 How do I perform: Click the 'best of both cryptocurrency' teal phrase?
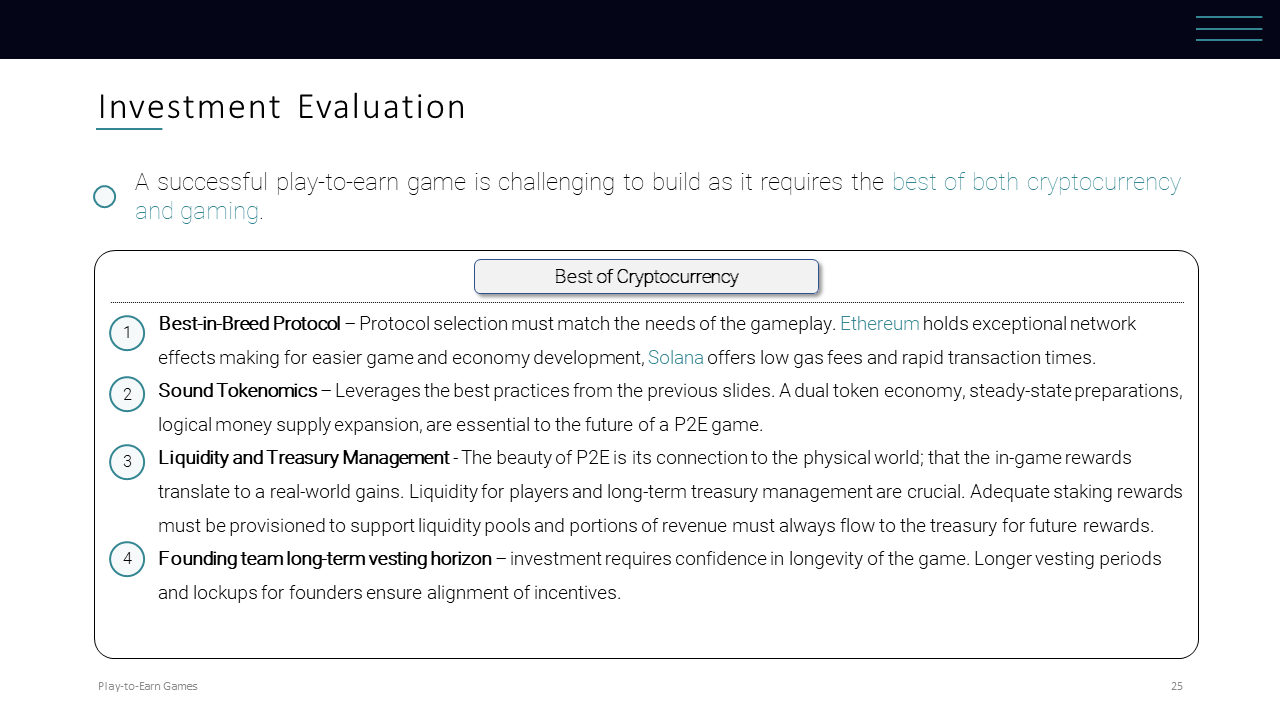[1036, 182]
